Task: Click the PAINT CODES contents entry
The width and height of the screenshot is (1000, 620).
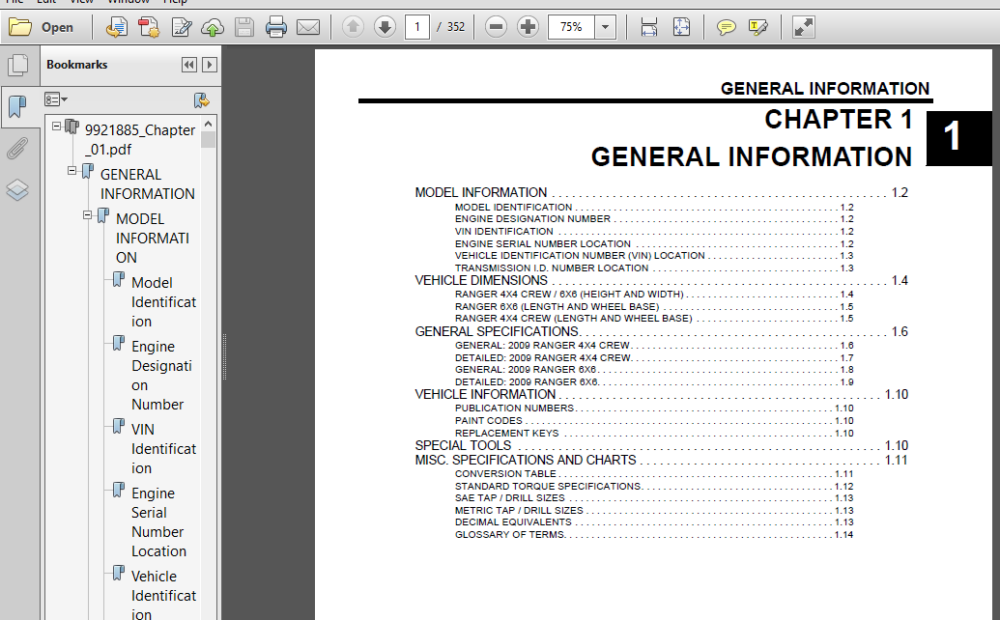Action: pos(489,420)
